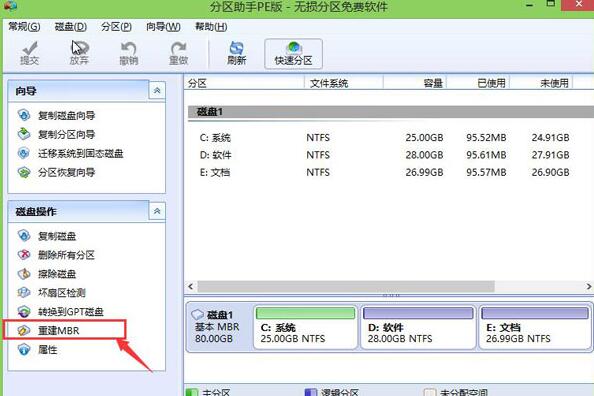Click the 擦除磁盘 icon

pyautogui.click(x=24, y=274)
